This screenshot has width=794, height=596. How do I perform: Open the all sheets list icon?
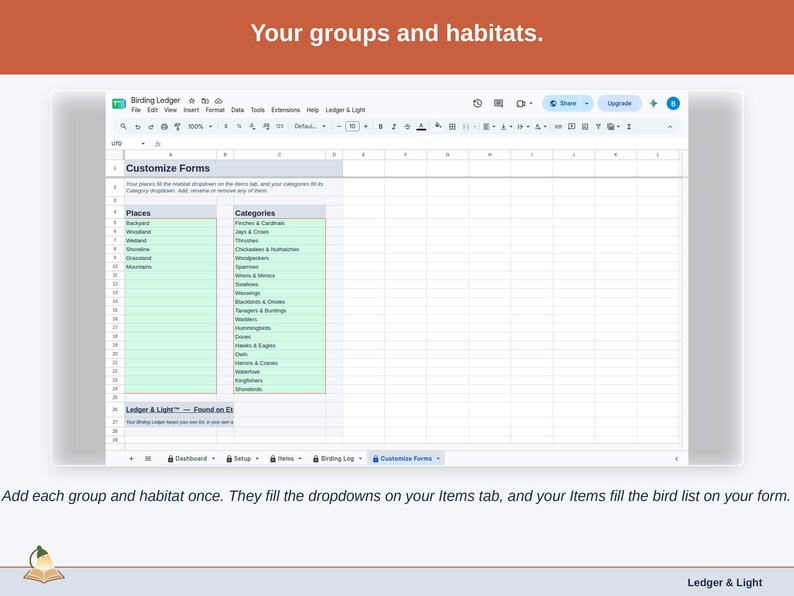(148, 459)
